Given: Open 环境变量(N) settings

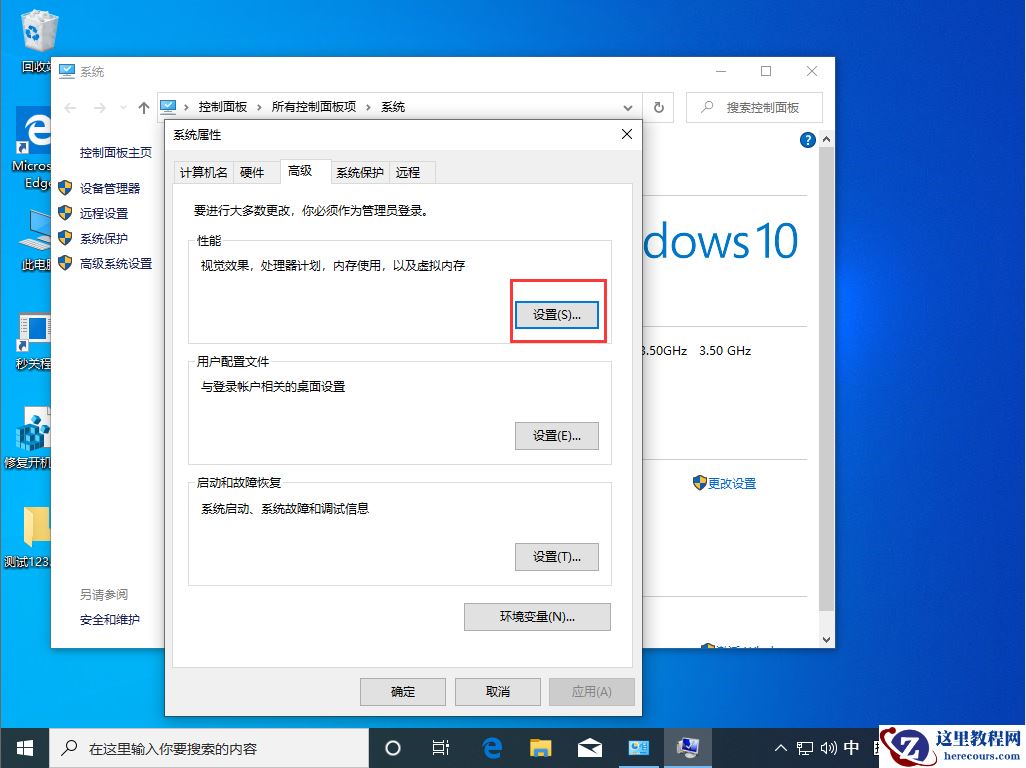Looking at the screenshot, I should [x=537, y=617].
